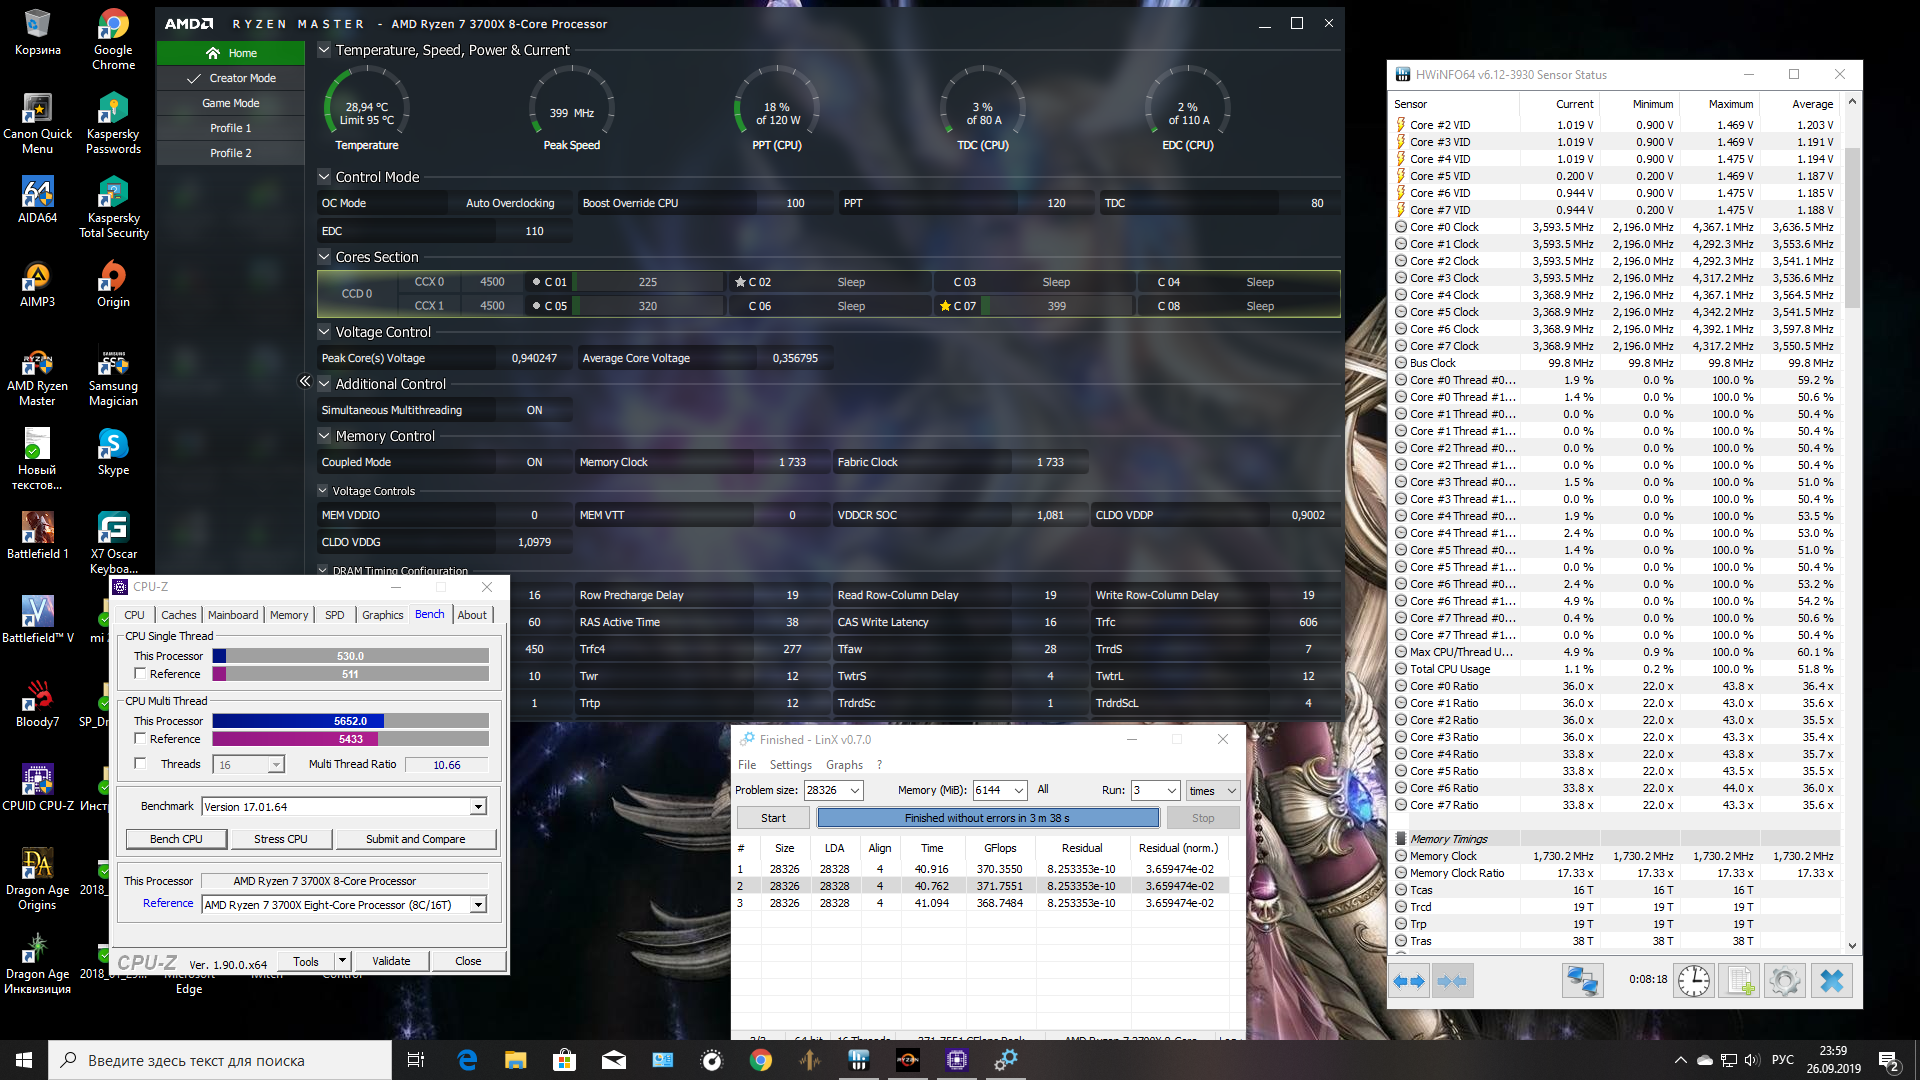Check the CPU Single Thread Reference checkbox
This screenshot has height=1080, width=1920.
[140, 674]
